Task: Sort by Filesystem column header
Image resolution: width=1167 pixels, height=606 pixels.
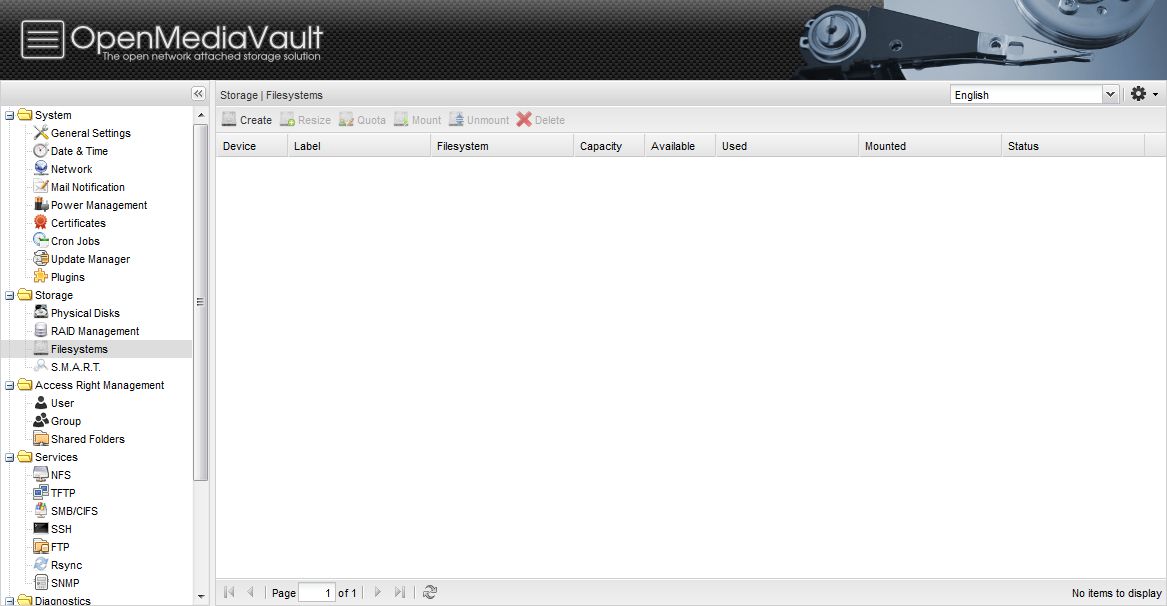Action: click(502, 146)
